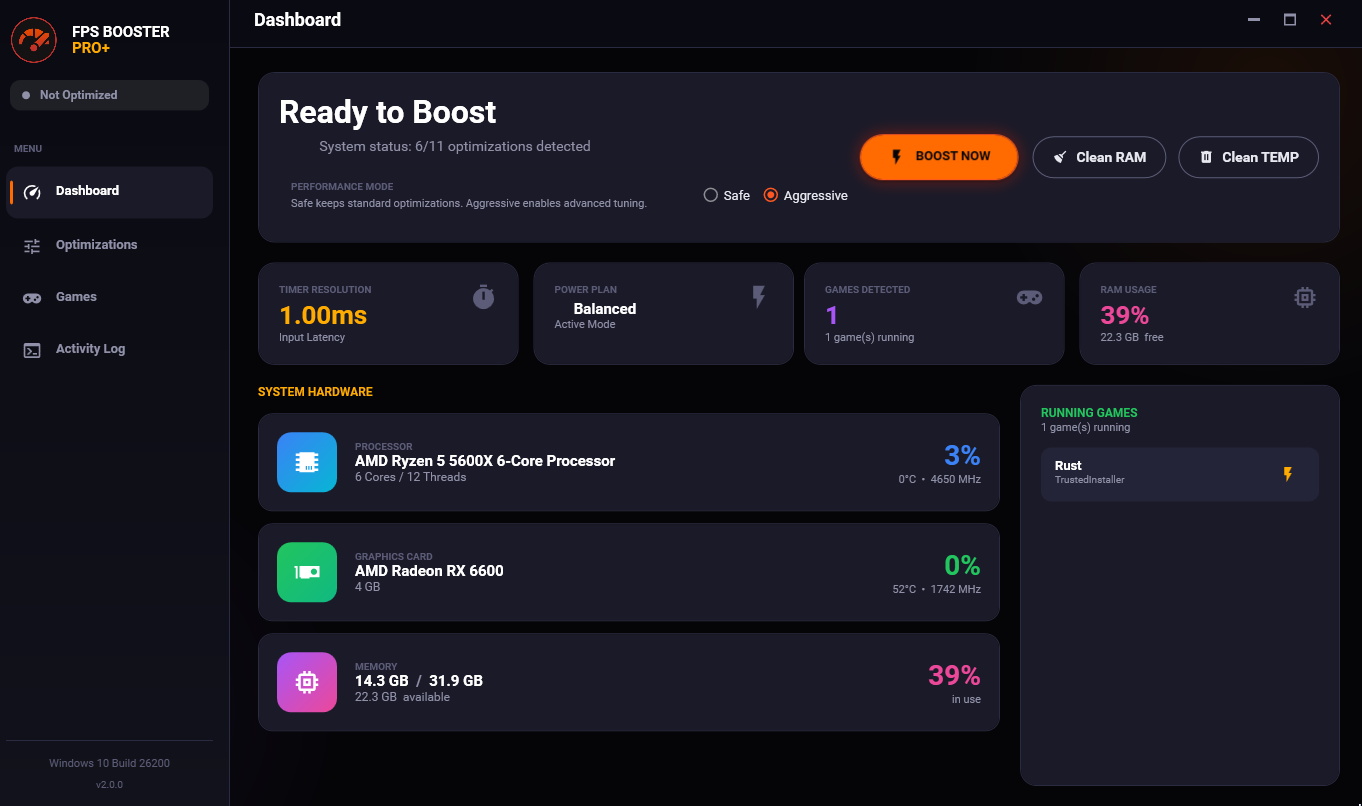This screenshot has width=1362, height=806.
Task: Open the Games section from the menu
Action: click(75, 296)
